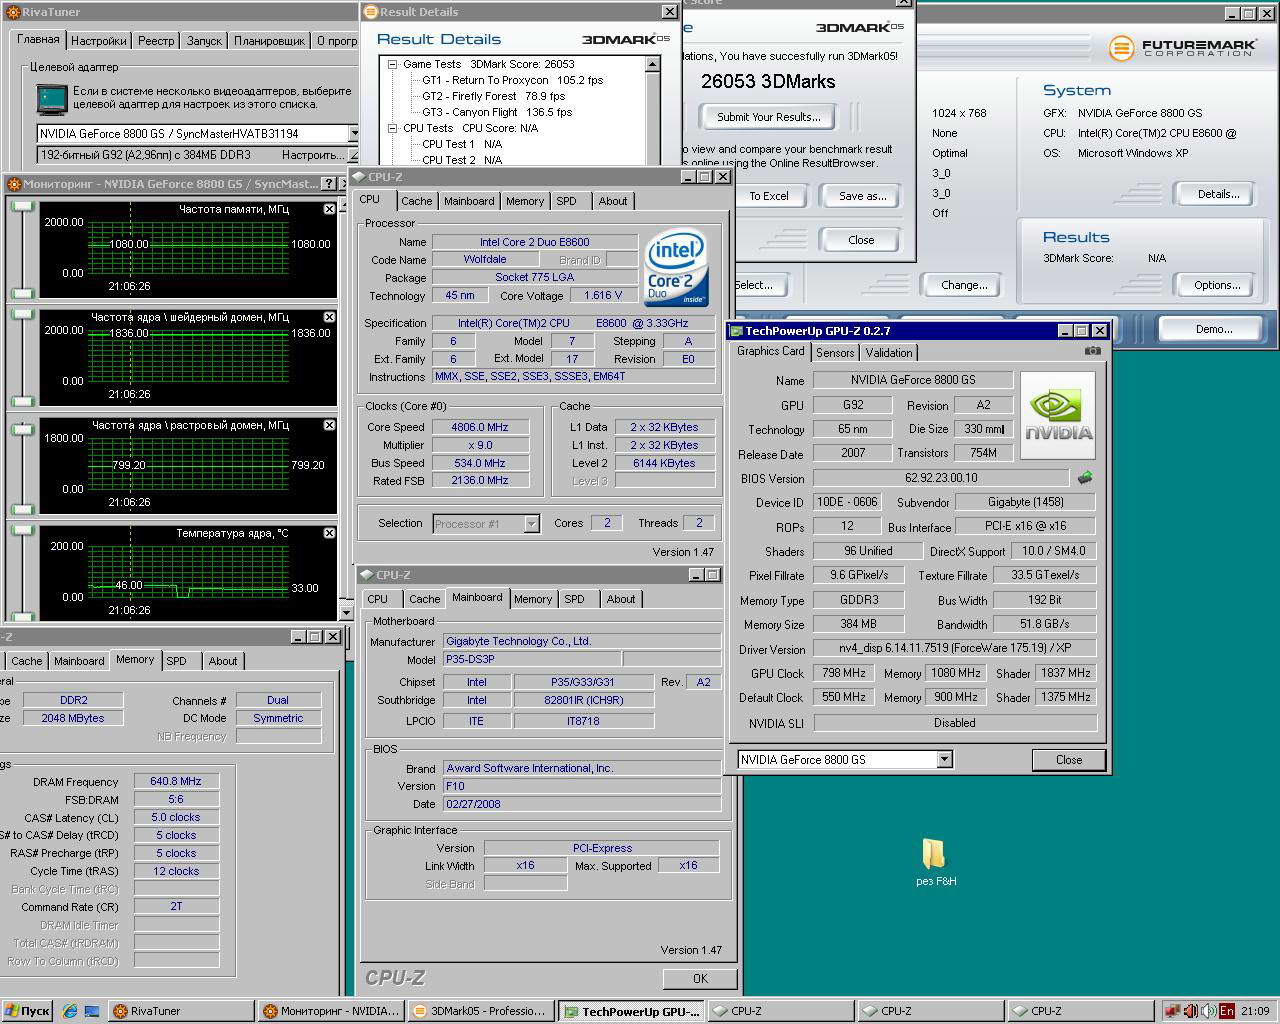Click the GPU-Z BIOS save chip icon

coord(1085,478)
